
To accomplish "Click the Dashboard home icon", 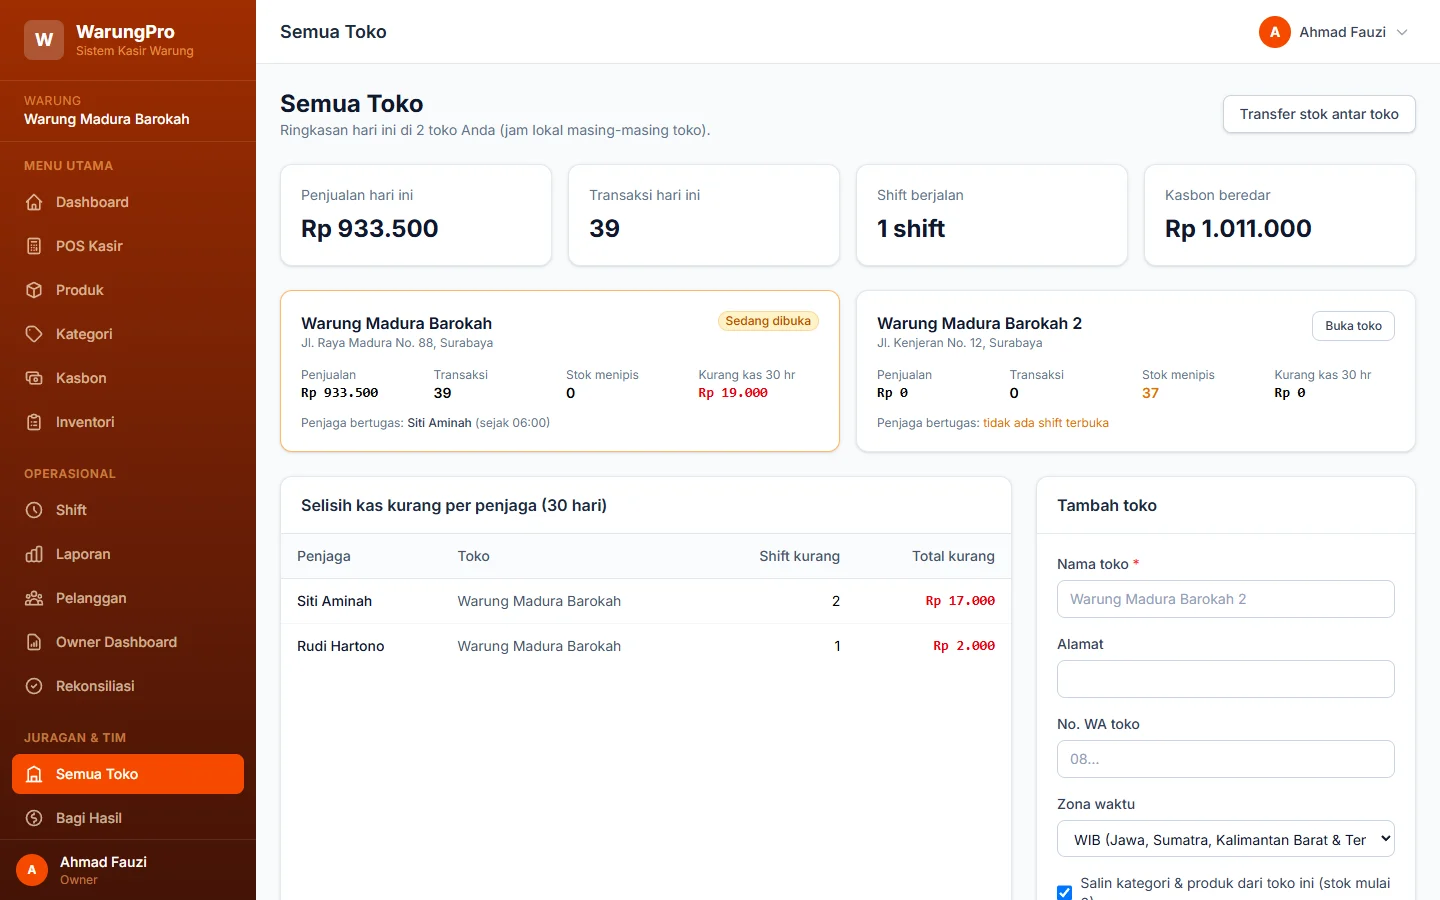I will click(x=34, y=202).
